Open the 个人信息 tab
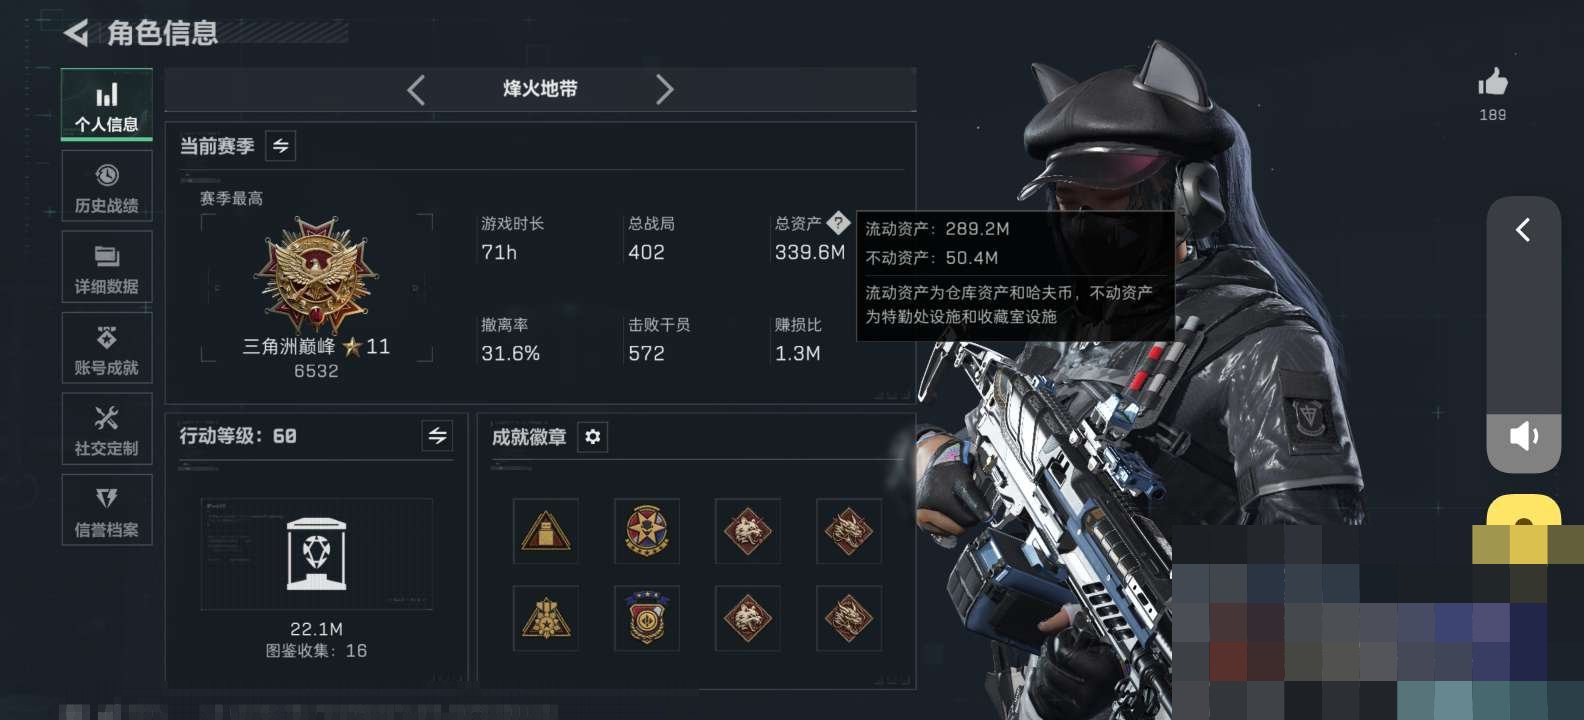This screenshot has width=1584, height=720. (107, 104)
